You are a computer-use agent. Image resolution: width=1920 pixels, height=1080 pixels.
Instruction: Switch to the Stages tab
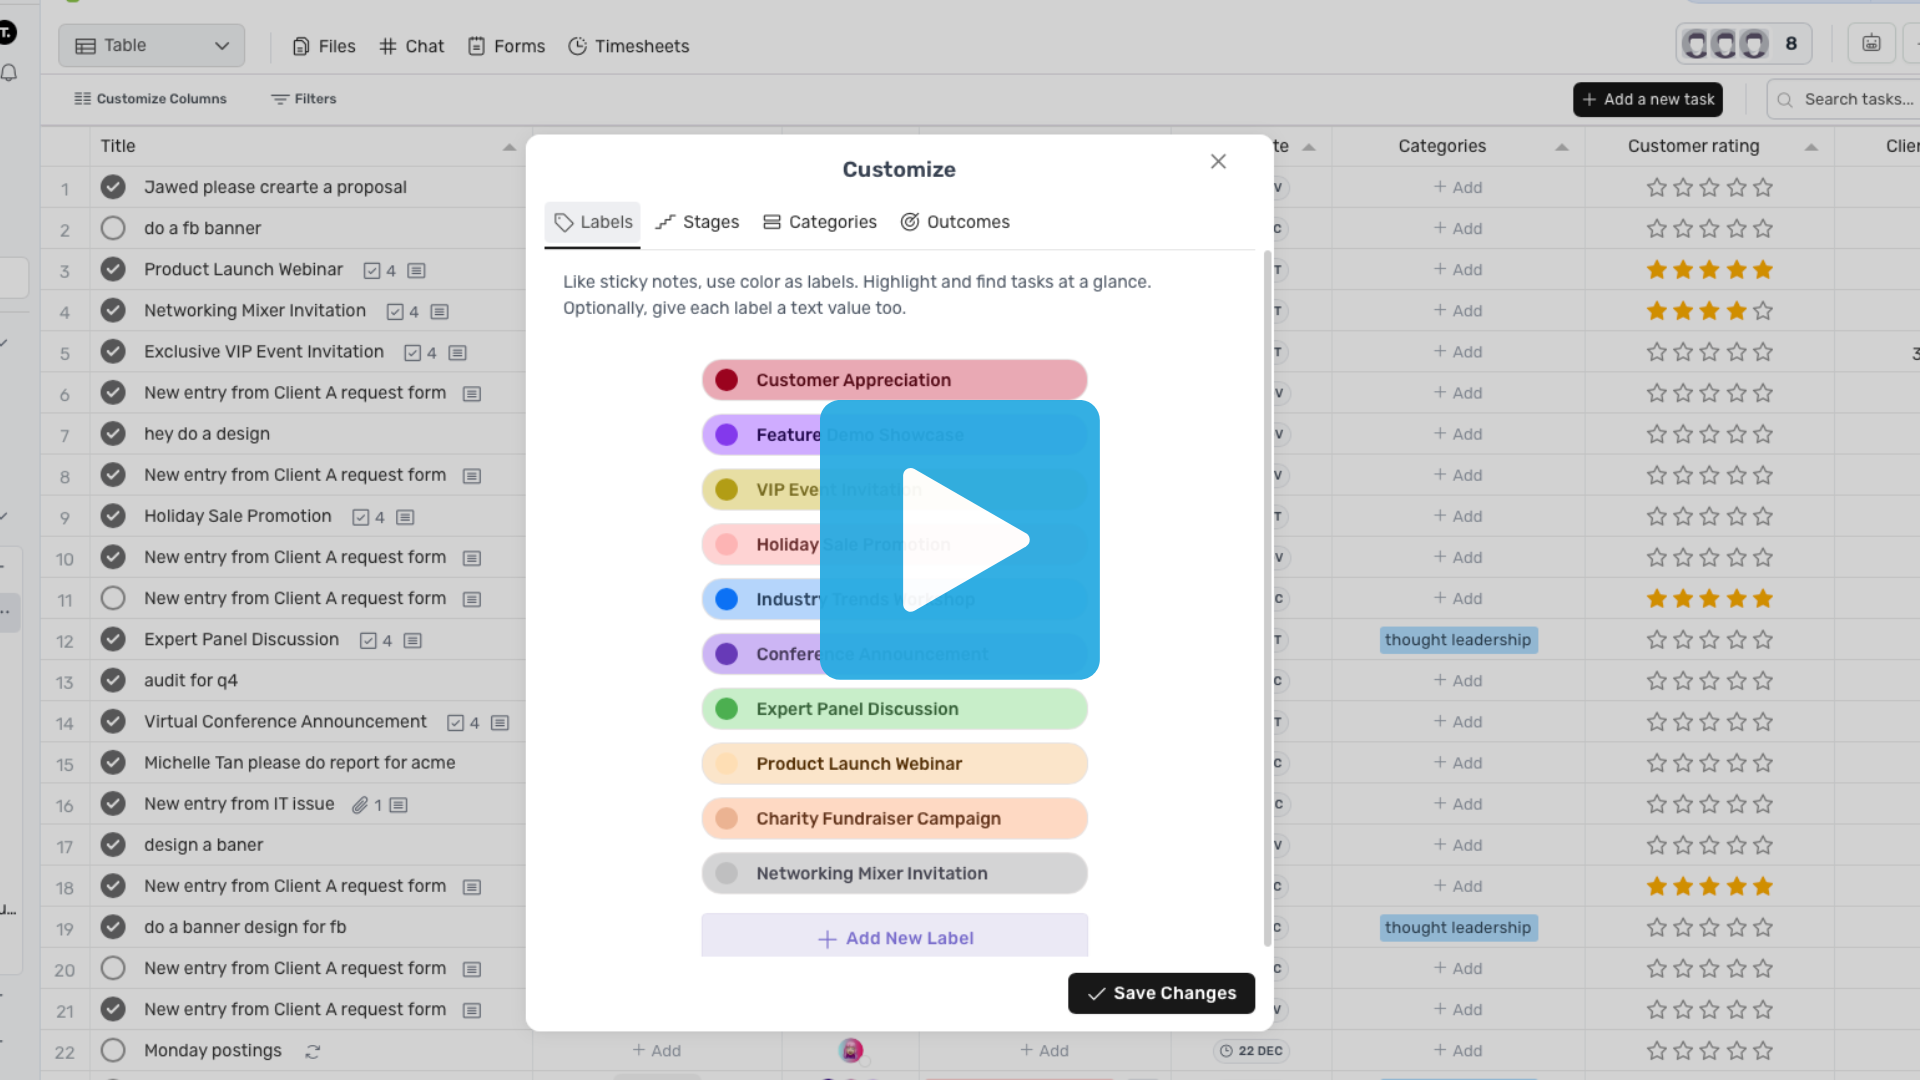(x=698, y=222)
